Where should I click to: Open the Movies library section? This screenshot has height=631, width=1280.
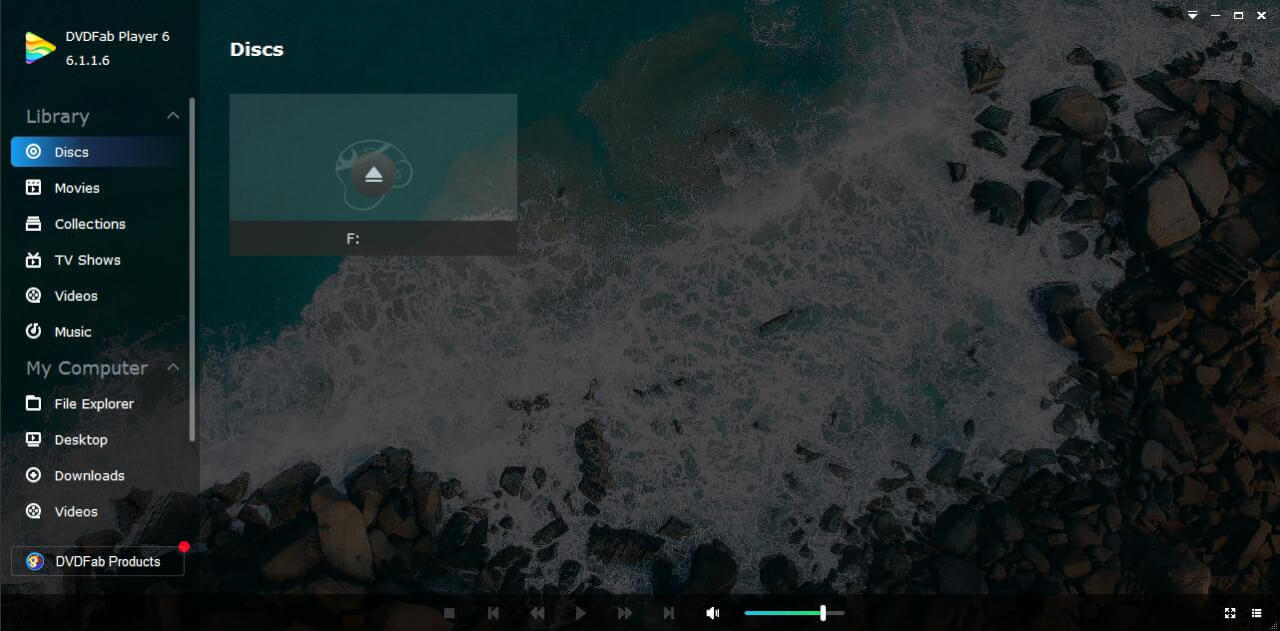pos(98,188)
